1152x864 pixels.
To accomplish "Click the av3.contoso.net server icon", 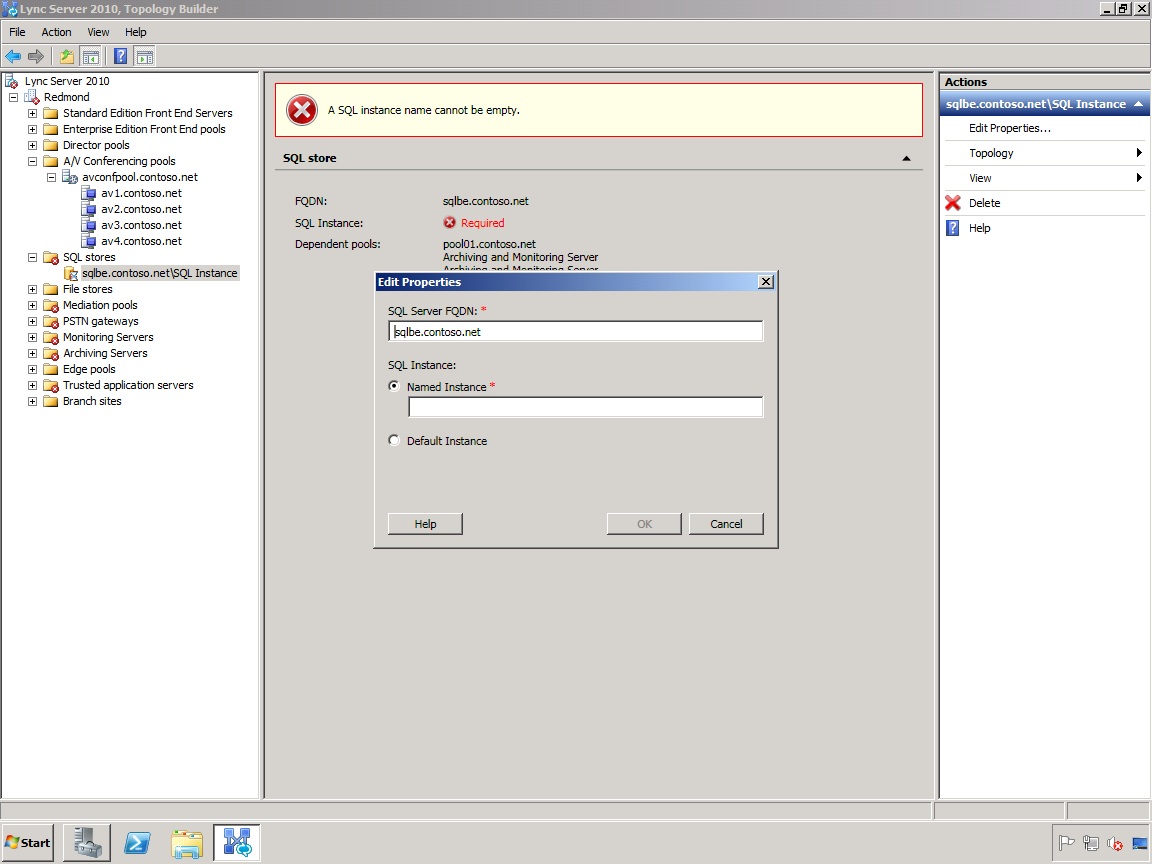I will point(88,226).
